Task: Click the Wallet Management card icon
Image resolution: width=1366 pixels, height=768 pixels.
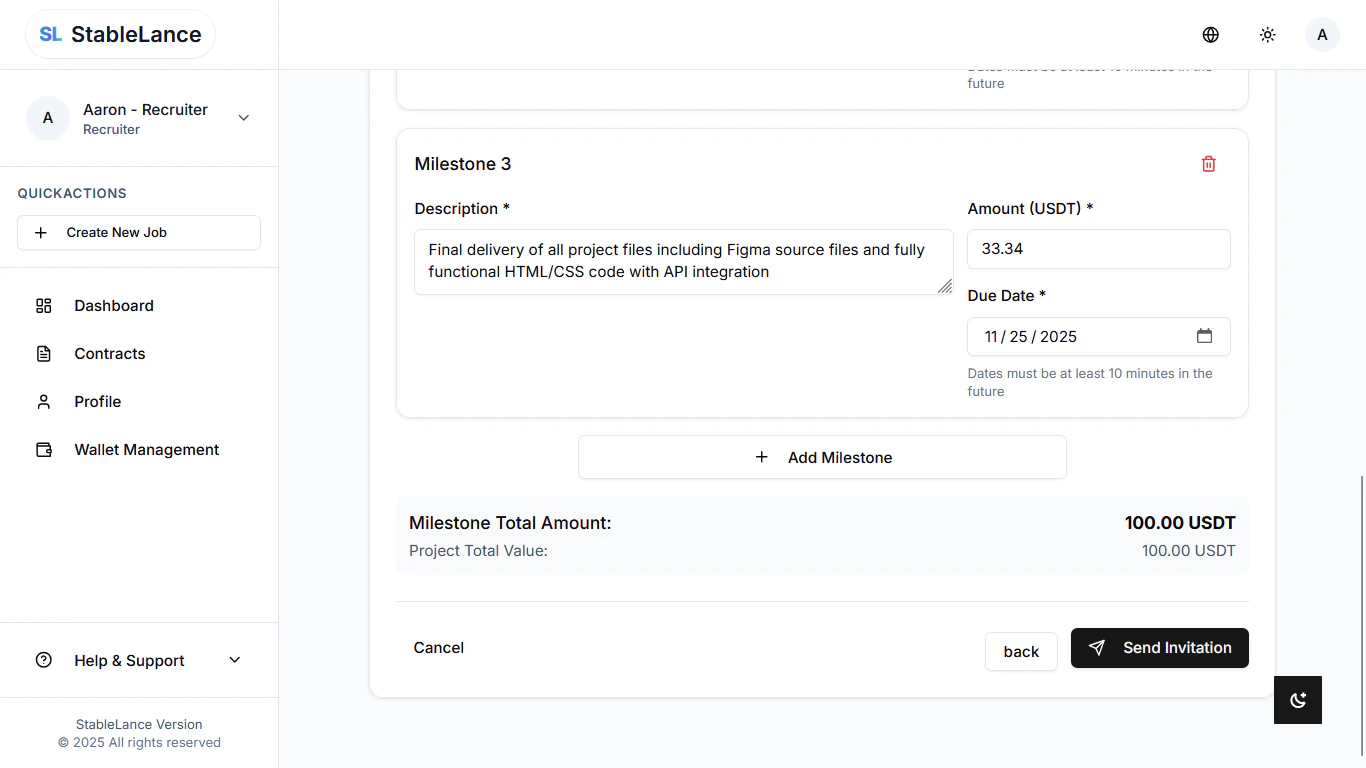Action: point(44,449)
